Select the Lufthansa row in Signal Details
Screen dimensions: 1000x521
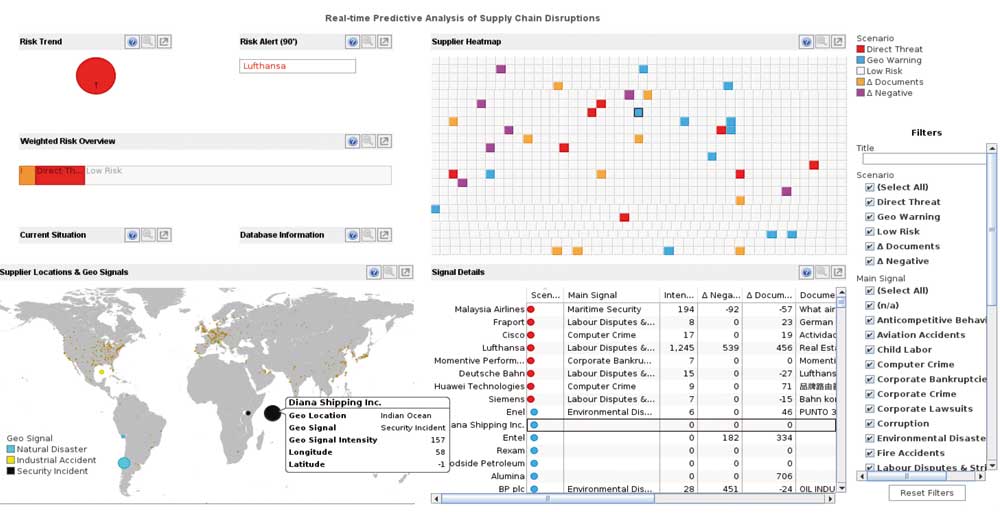click(633, 348)
